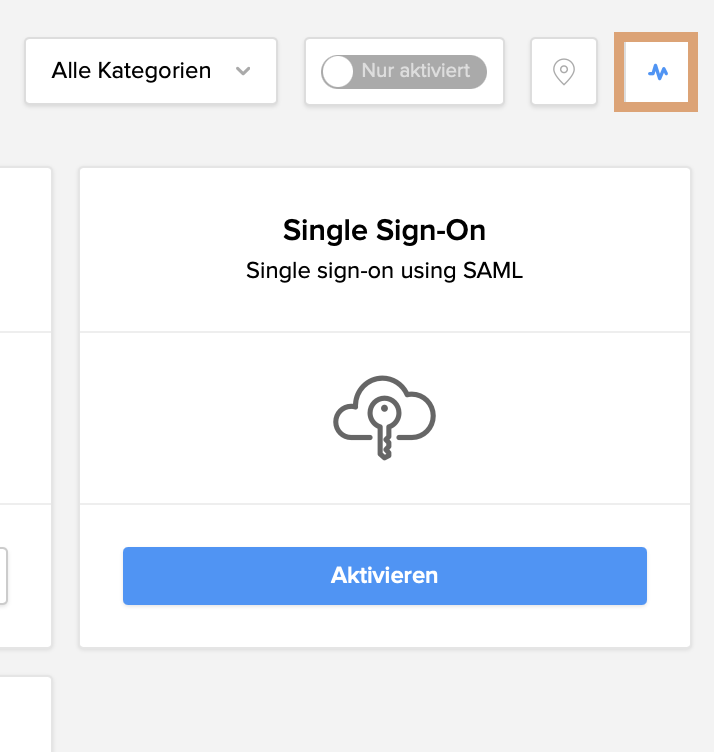Image resolution: width=714 pixels, height=752 pixels.
Task: Click the Alle Kategorien label text
Action: tap(131, 71)
